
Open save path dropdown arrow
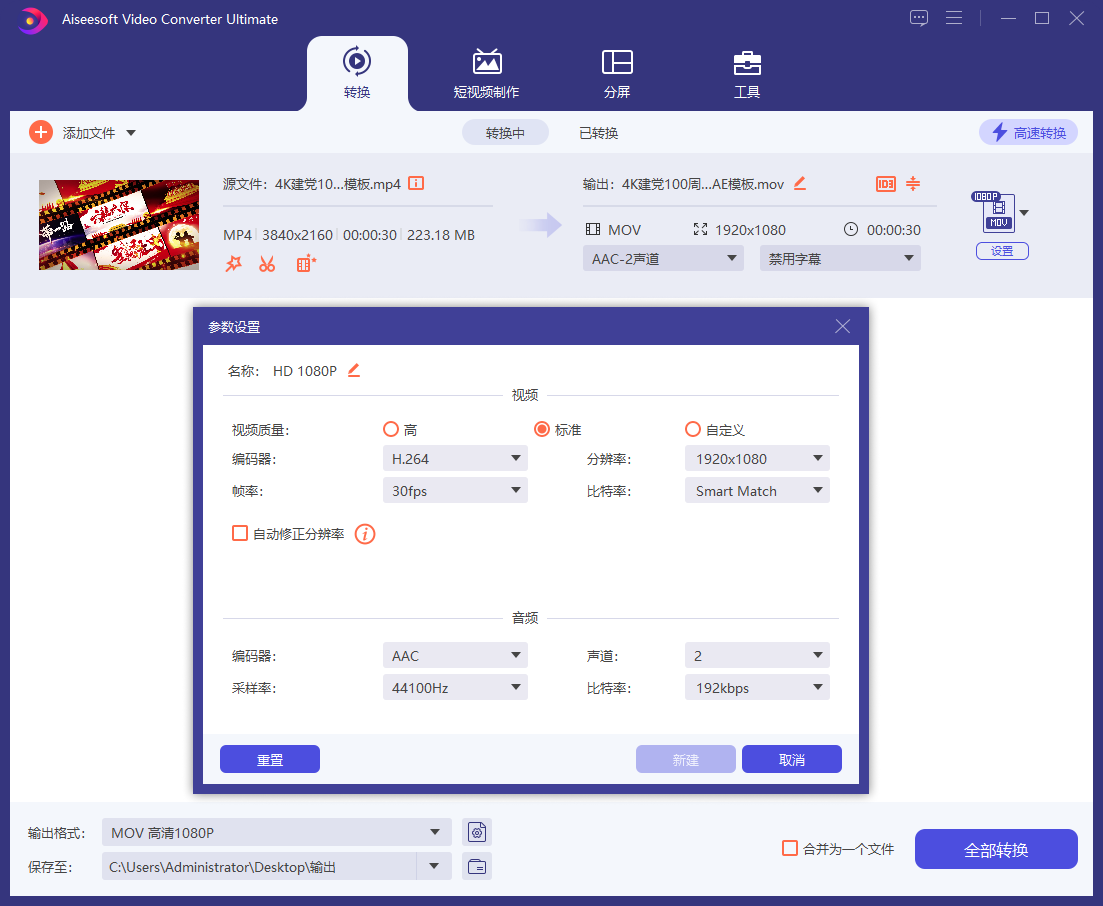coord(434,867)
